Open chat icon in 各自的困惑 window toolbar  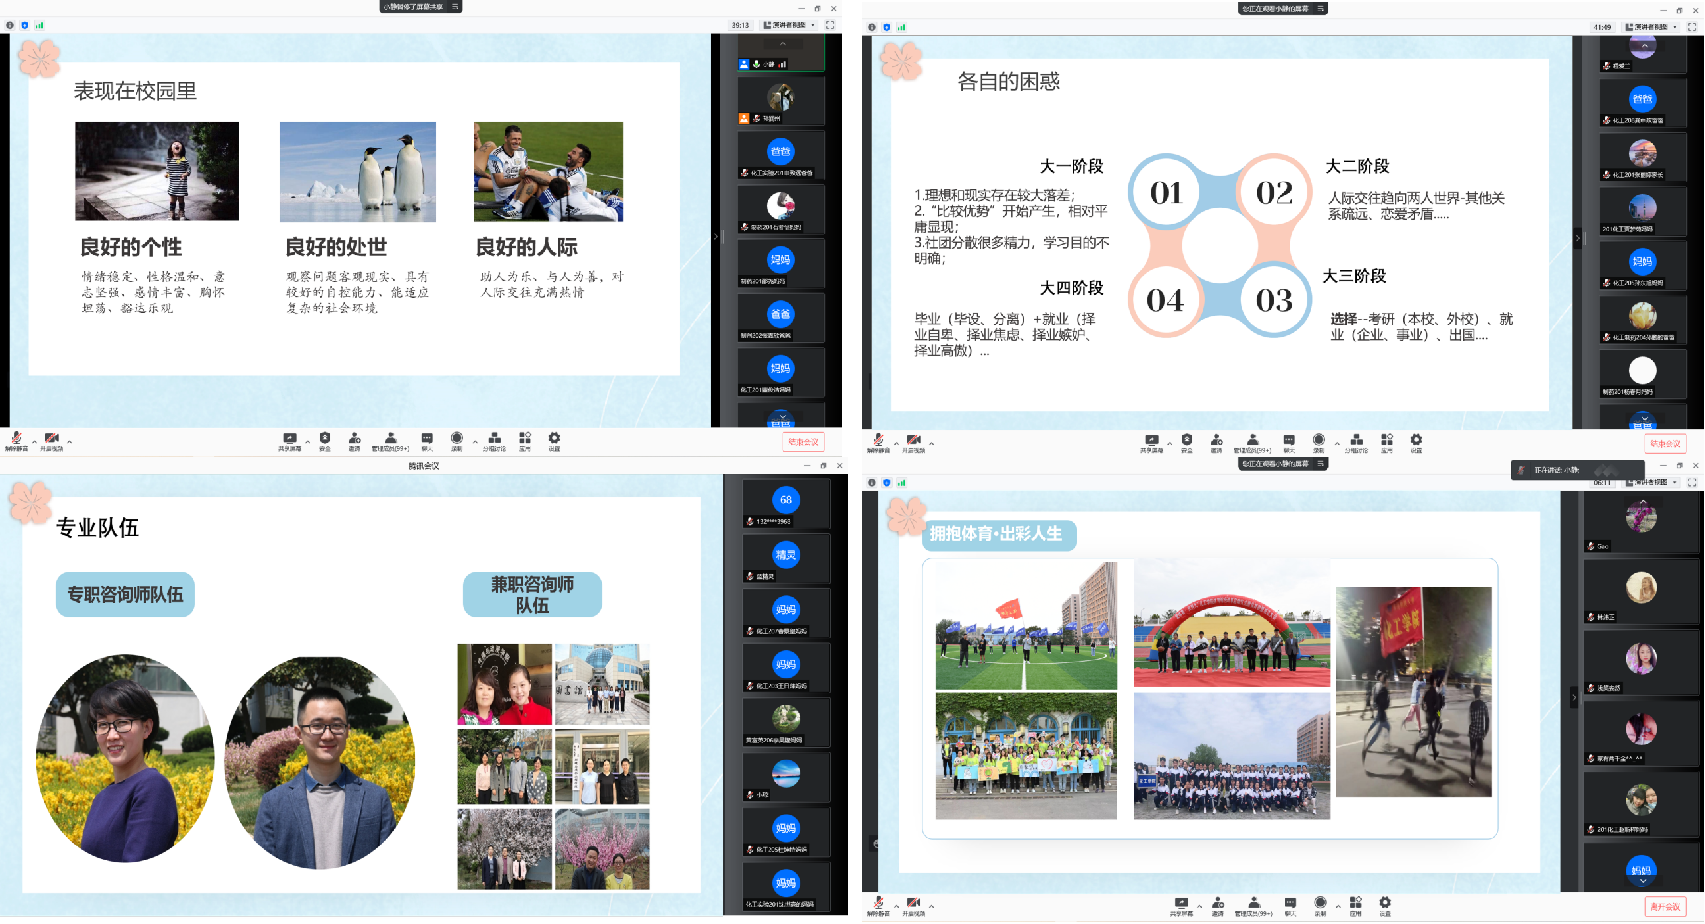[1289, 441]
